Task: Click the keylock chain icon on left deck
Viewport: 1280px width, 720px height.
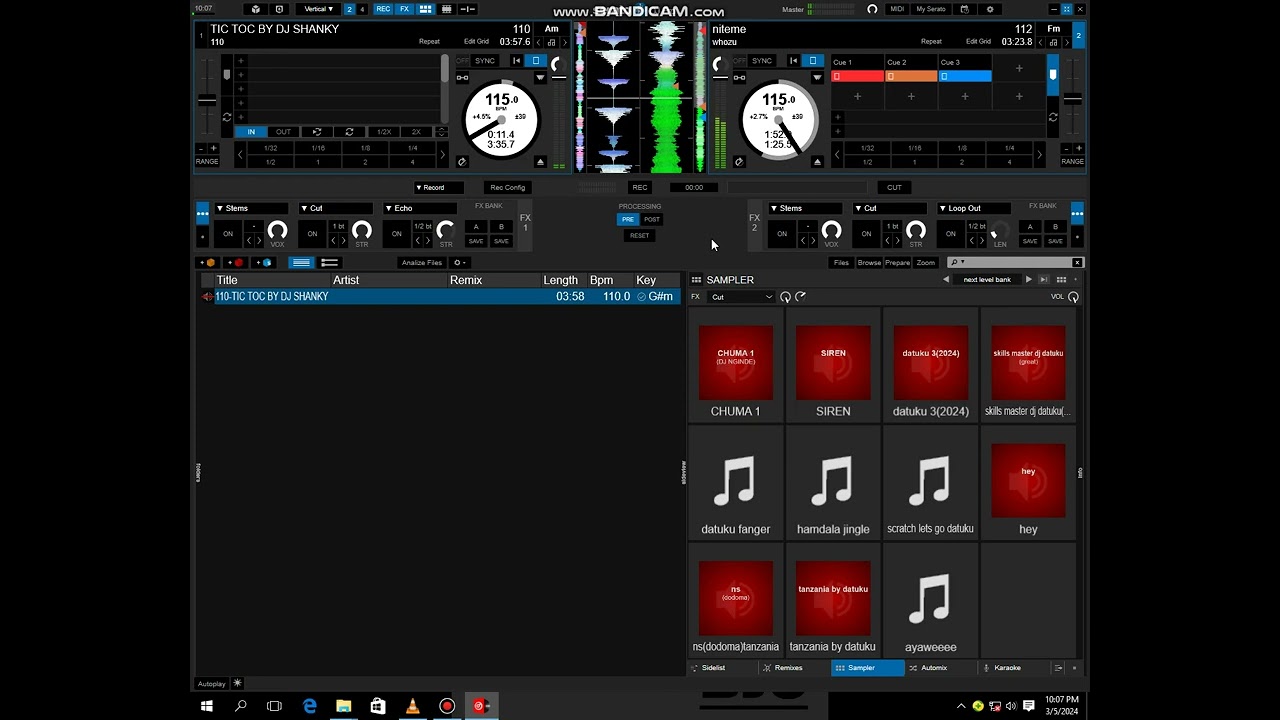Action: tap(462, 78)
